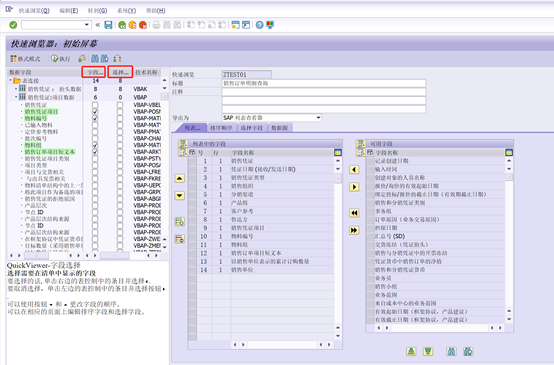Image resolution: width=554 pixels, height=365 pixels.
Task: Open the 快速浏览(Q) menu
Action: click(34, 11)
